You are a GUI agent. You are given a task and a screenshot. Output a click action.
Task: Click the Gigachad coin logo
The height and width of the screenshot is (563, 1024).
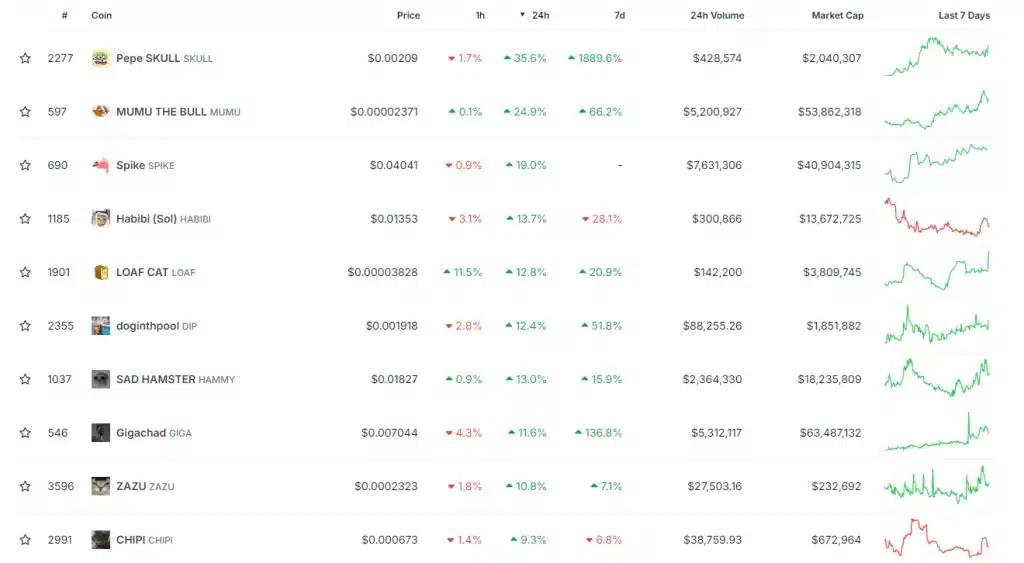coord(101,433)
